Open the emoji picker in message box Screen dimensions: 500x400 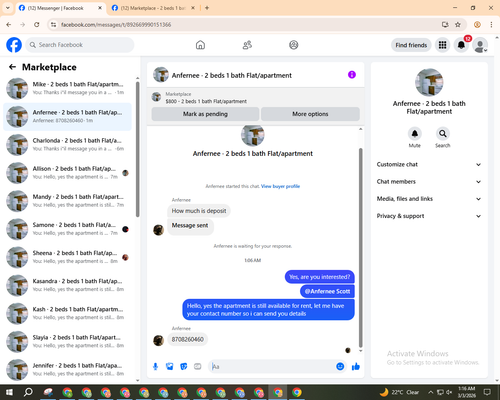click(340, 367)
